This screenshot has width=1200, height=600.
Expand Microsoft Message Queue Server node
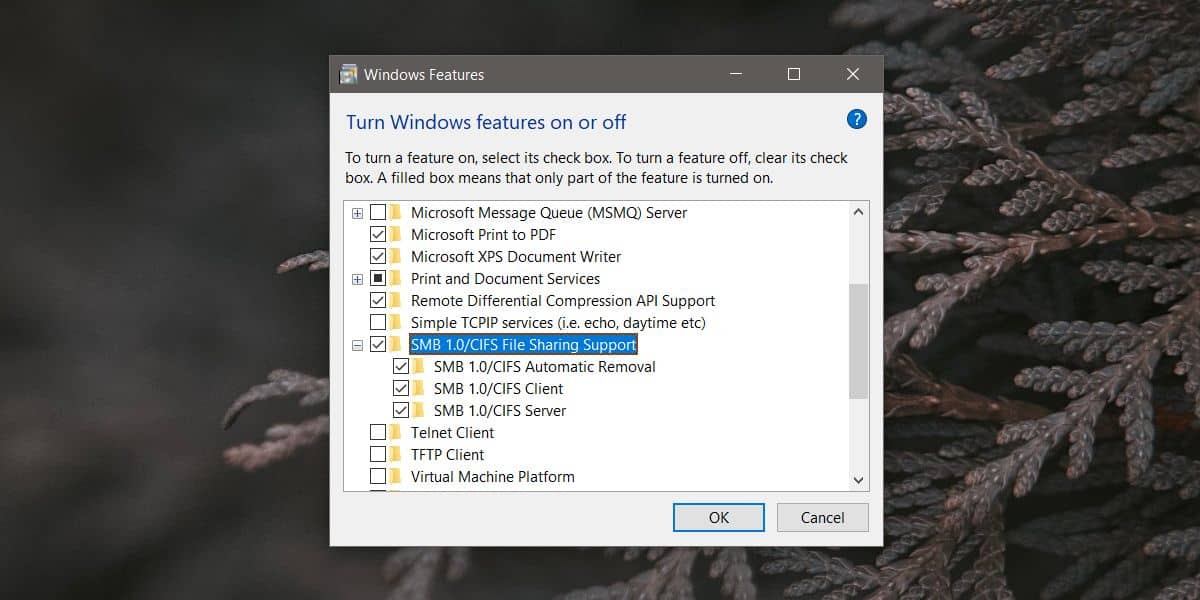click(x=358, y=213)
